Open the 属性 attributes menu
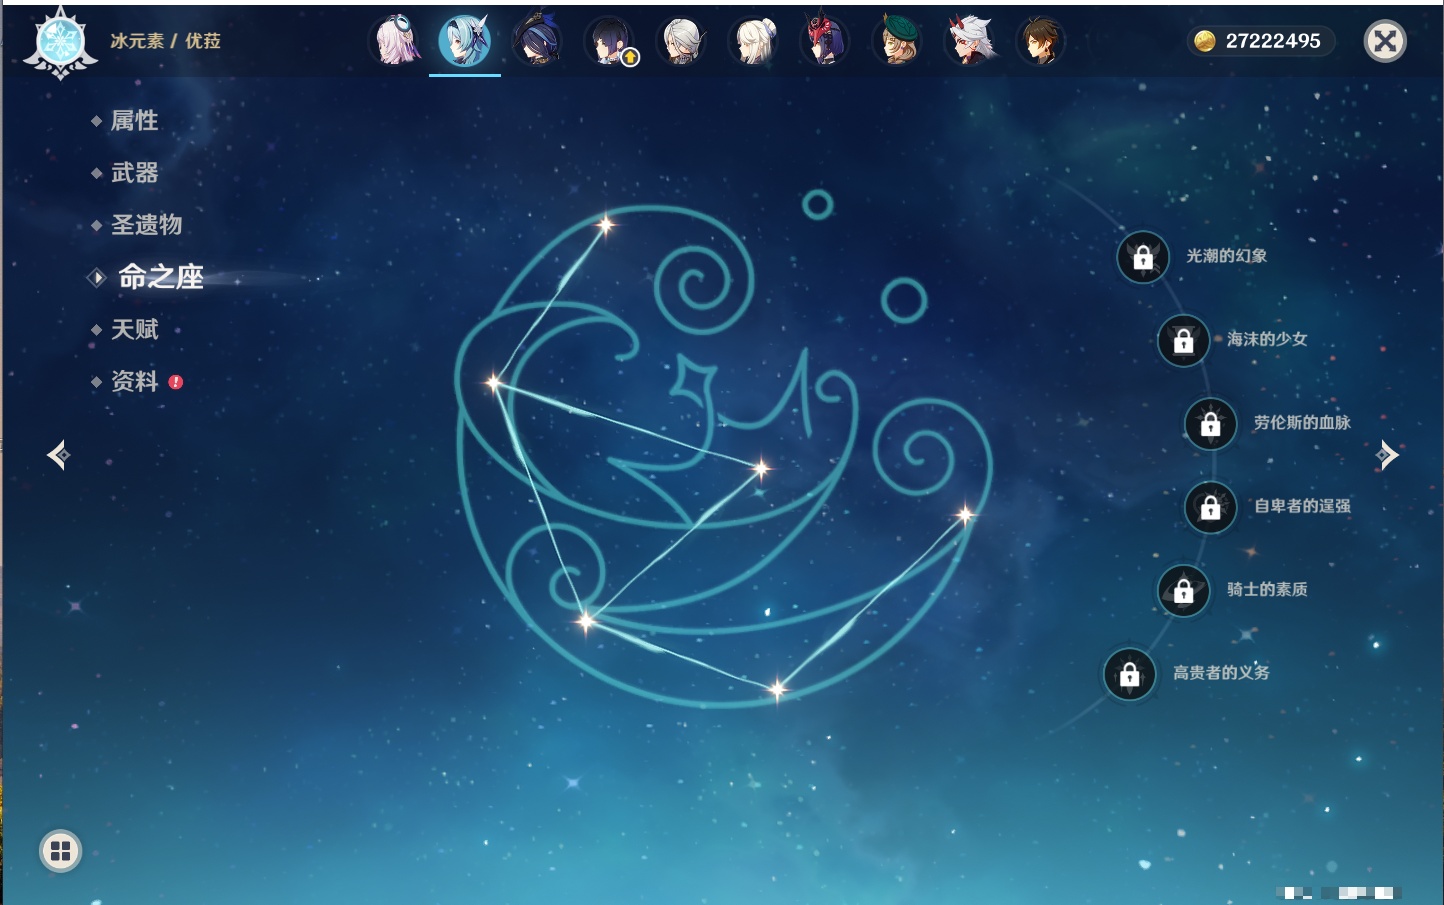 click(x=134, y=121)
